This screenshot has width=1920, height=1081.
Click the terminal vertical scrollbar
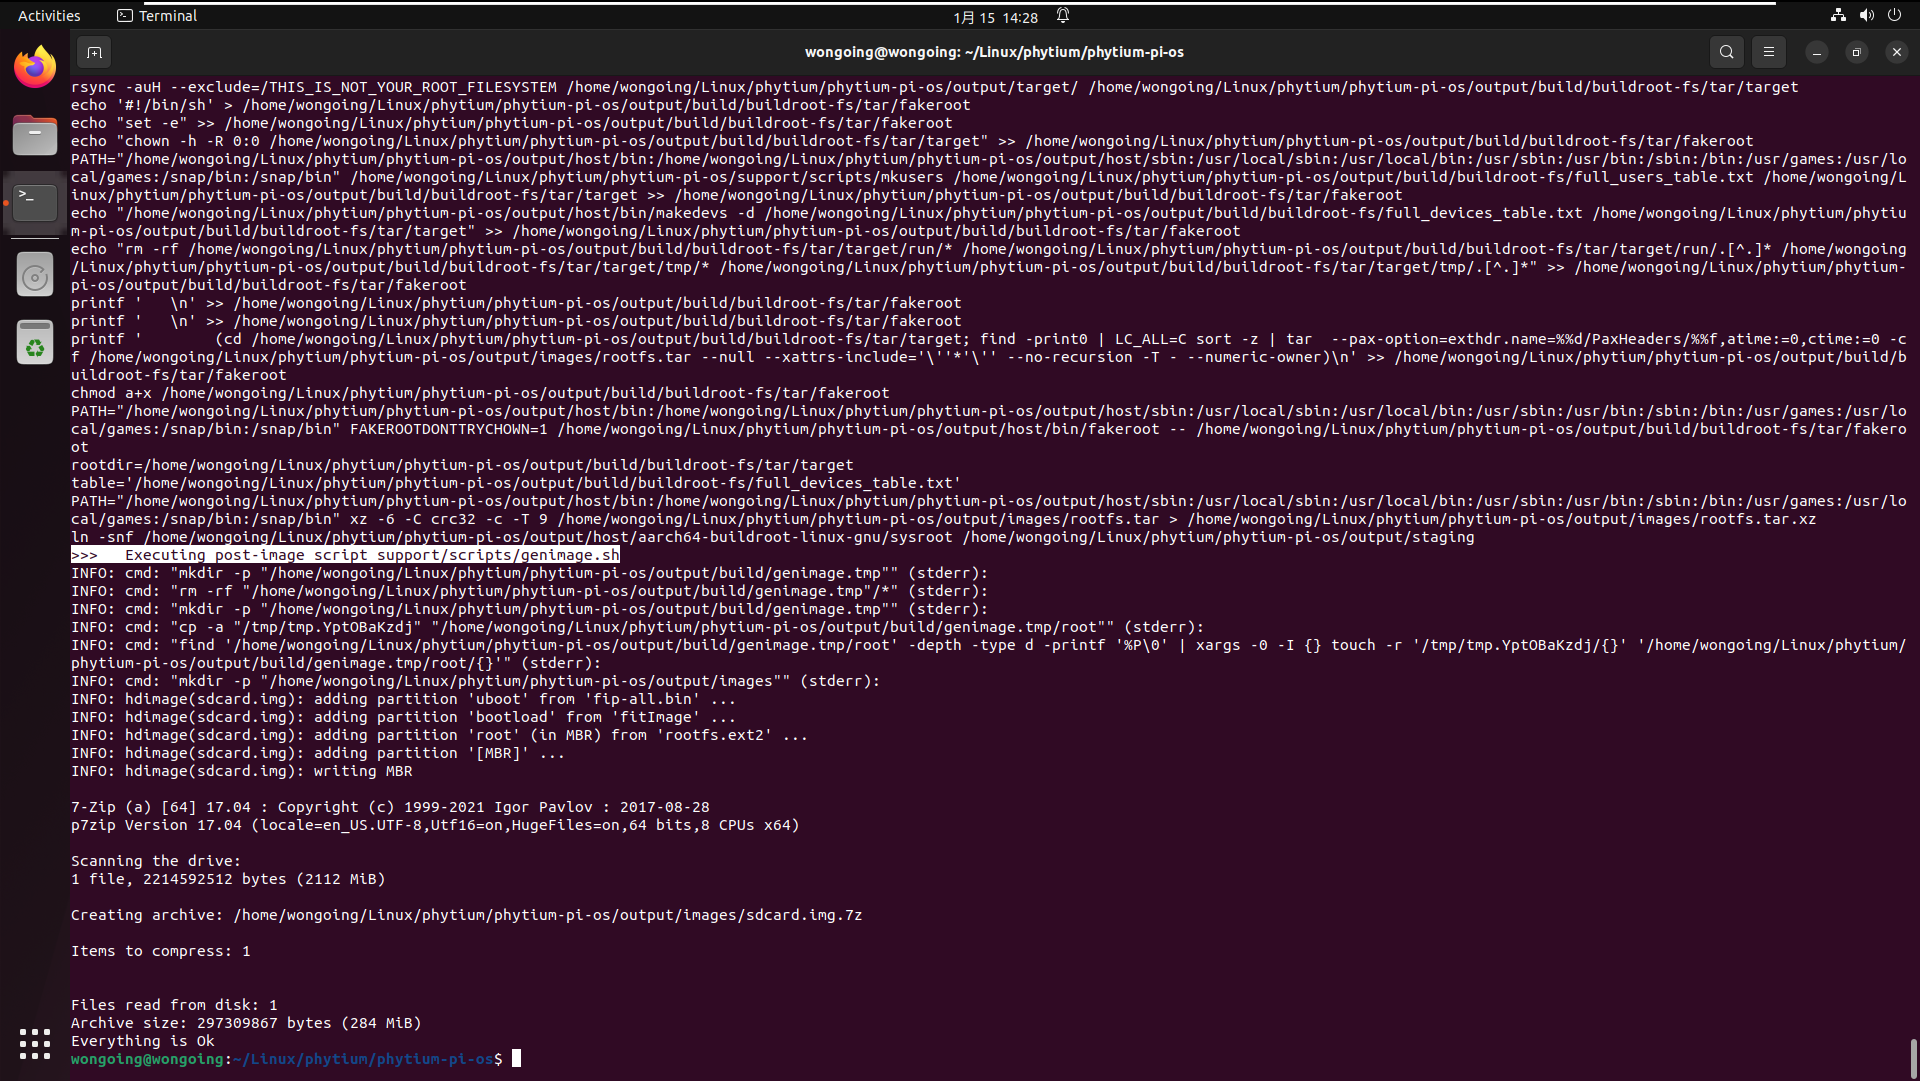pyautogui.click(x=1913, y=1057)
